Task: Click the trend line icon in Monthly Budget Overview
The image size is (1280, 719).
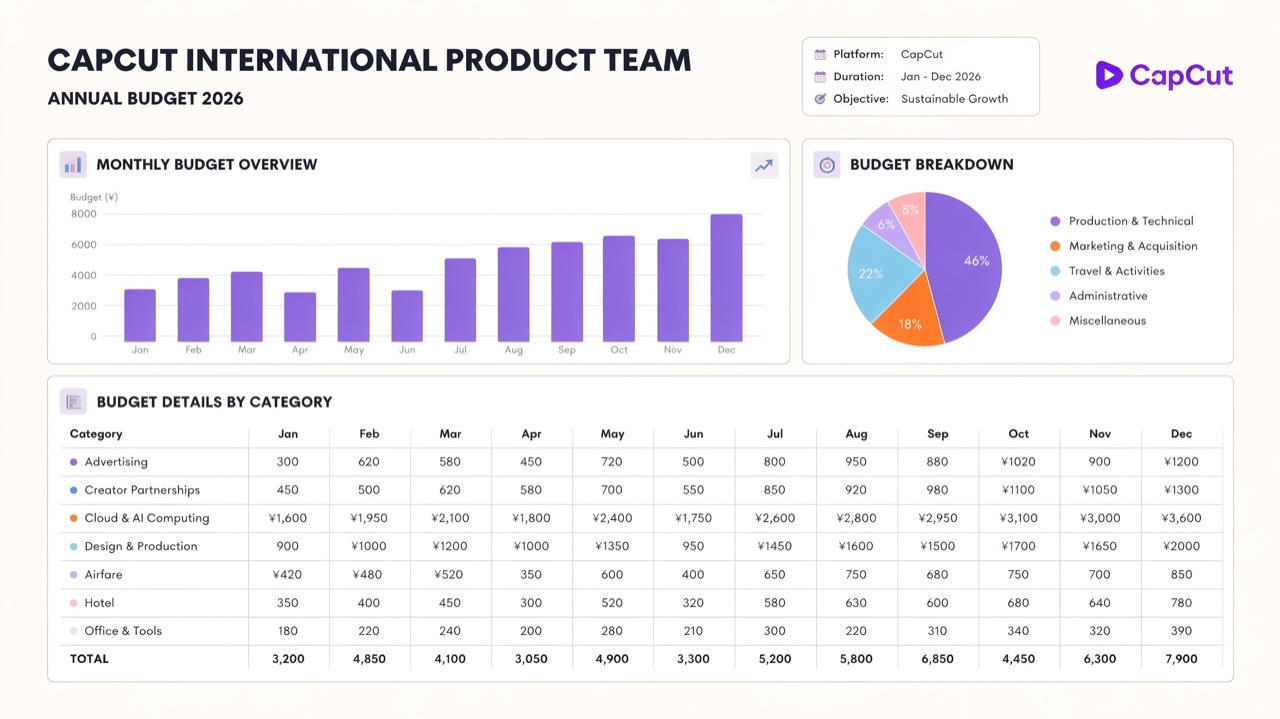Action: (x=764, y=166)
